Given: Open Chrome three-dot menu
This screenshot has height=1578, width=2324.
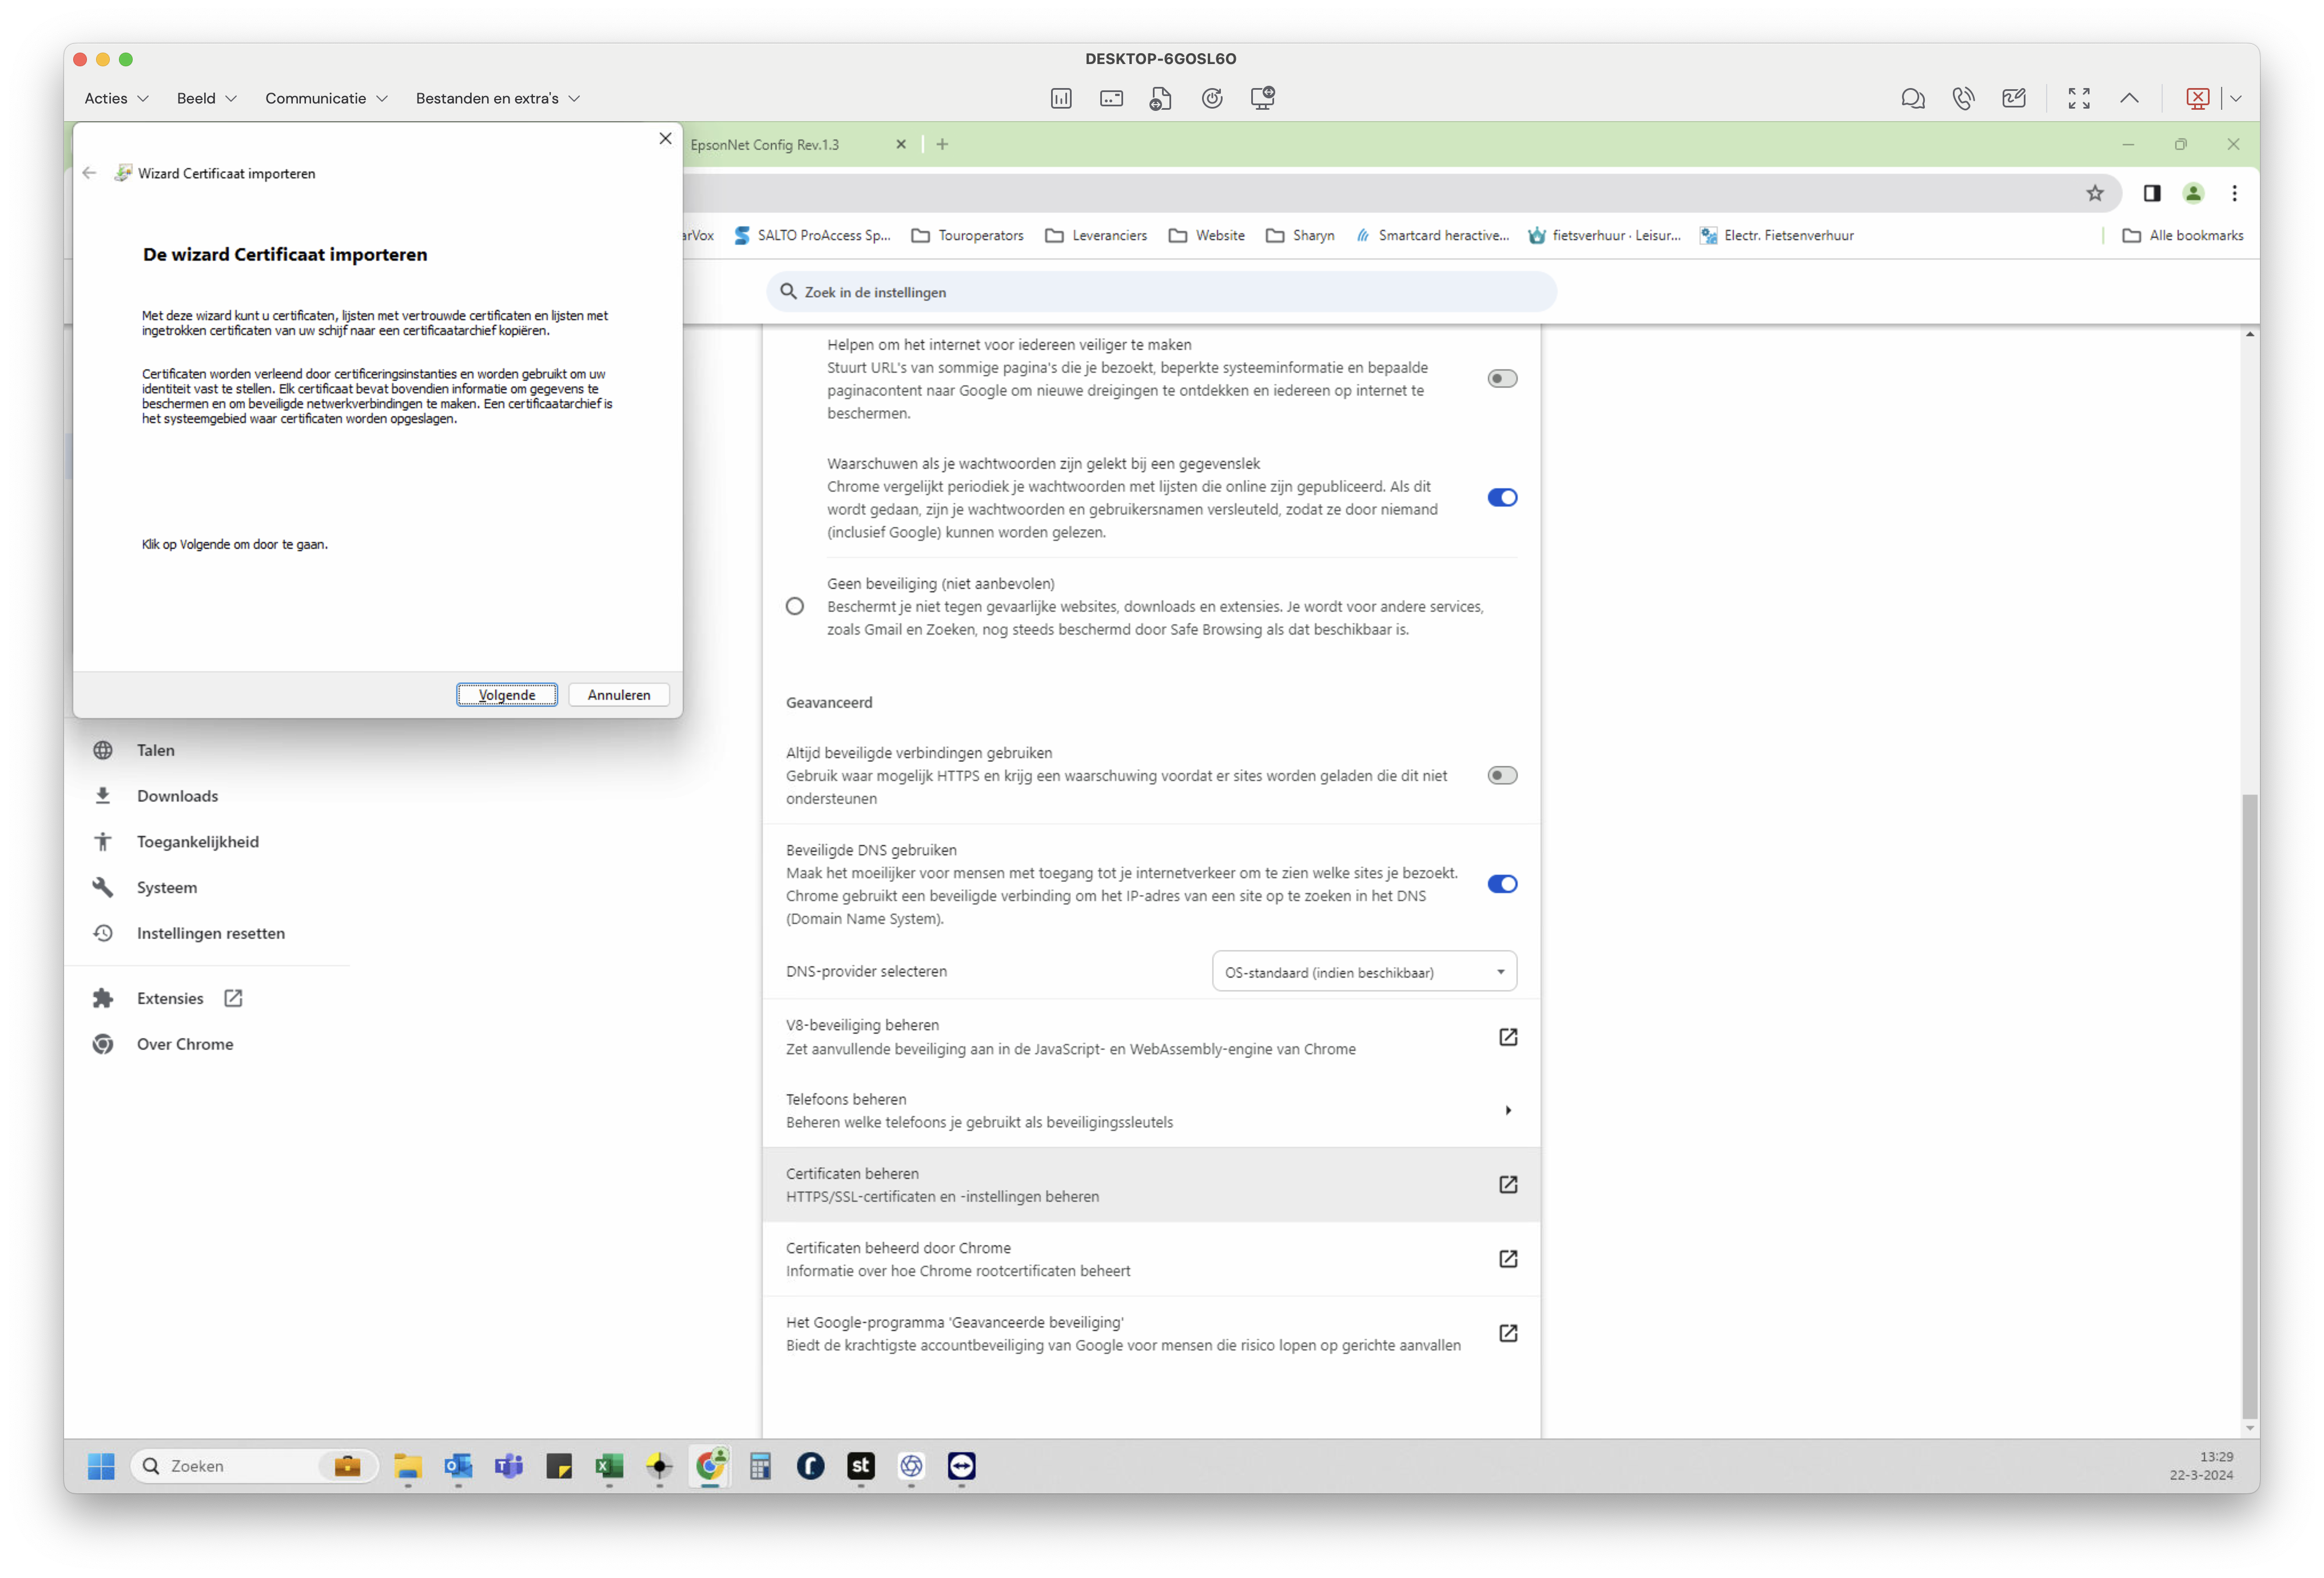Looking at the screenshot, I should coord(2235,193).
